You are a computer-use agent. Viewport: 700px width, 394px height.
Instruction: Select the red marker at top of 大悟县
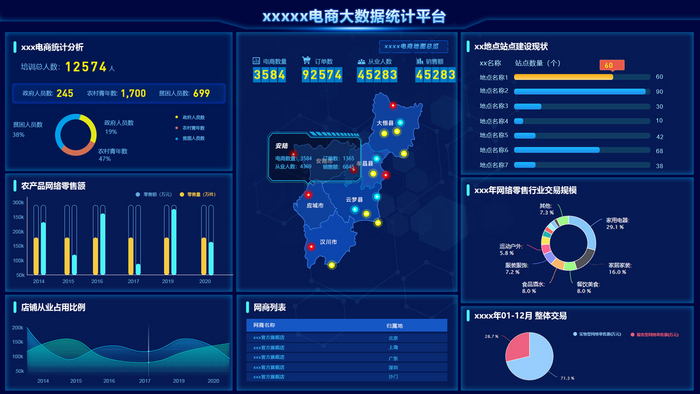coord(393,106)
